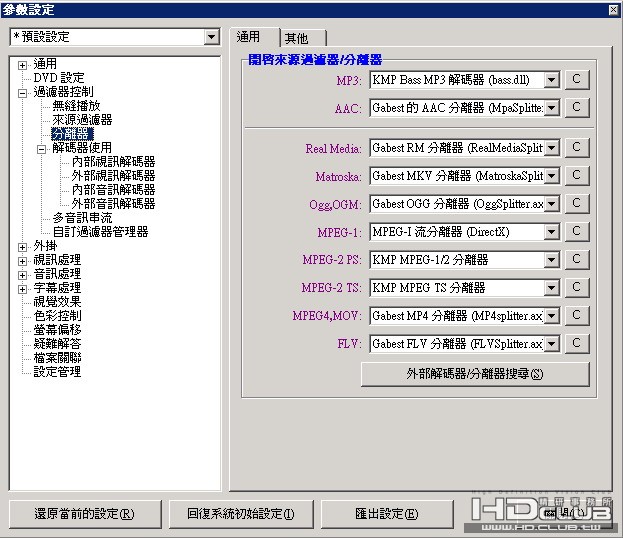Switch to the 其他 tab

304,39
